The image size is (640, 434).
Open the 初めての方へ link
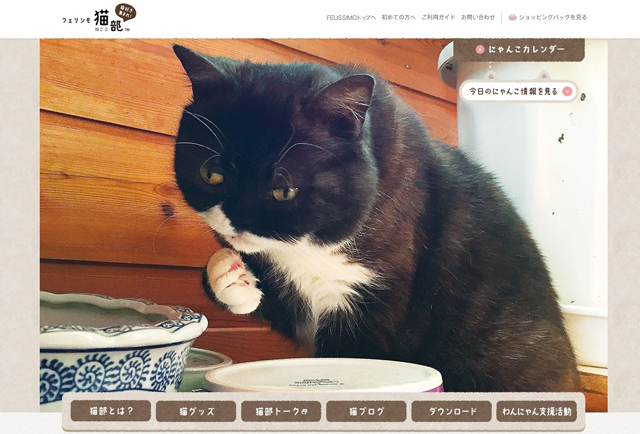pyautogui.click(x=398, y=18)
